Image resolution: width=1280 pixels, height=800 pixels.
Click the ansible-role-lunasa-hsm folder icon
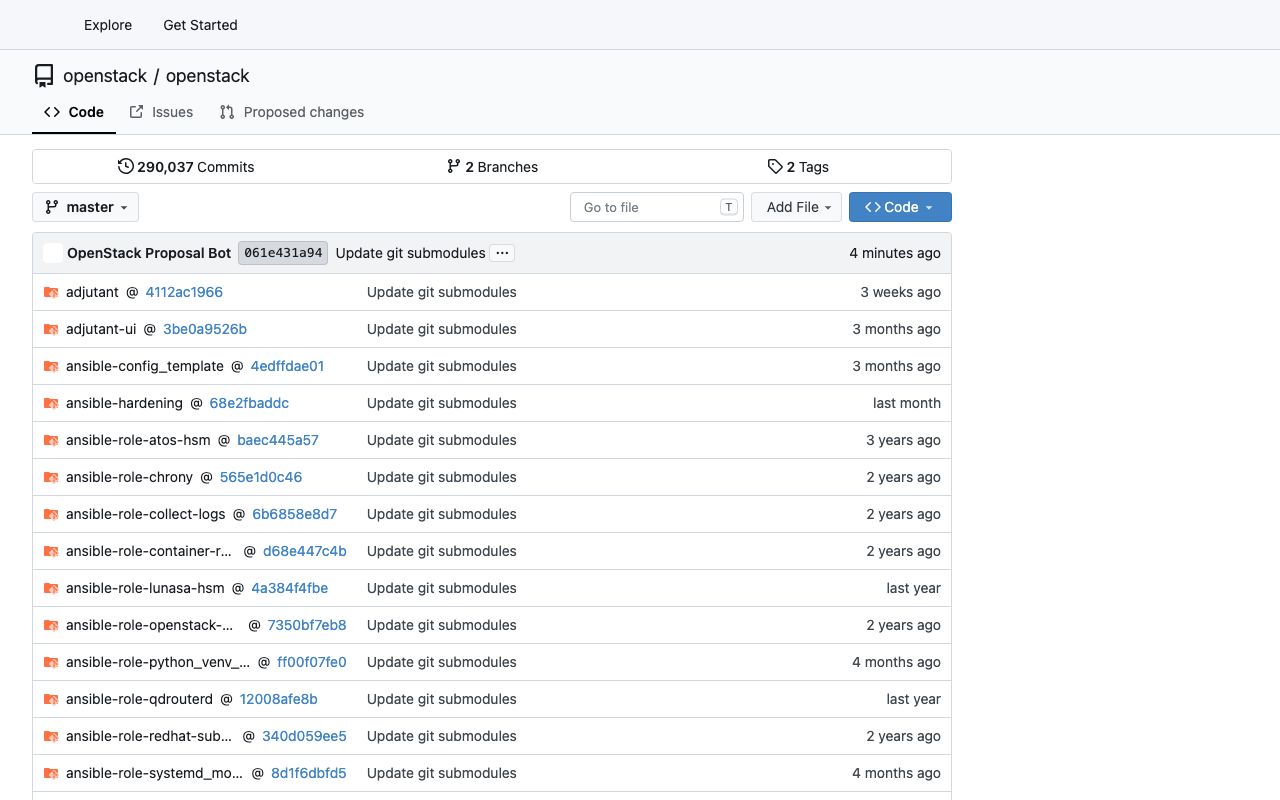click(x=51, y=588)
